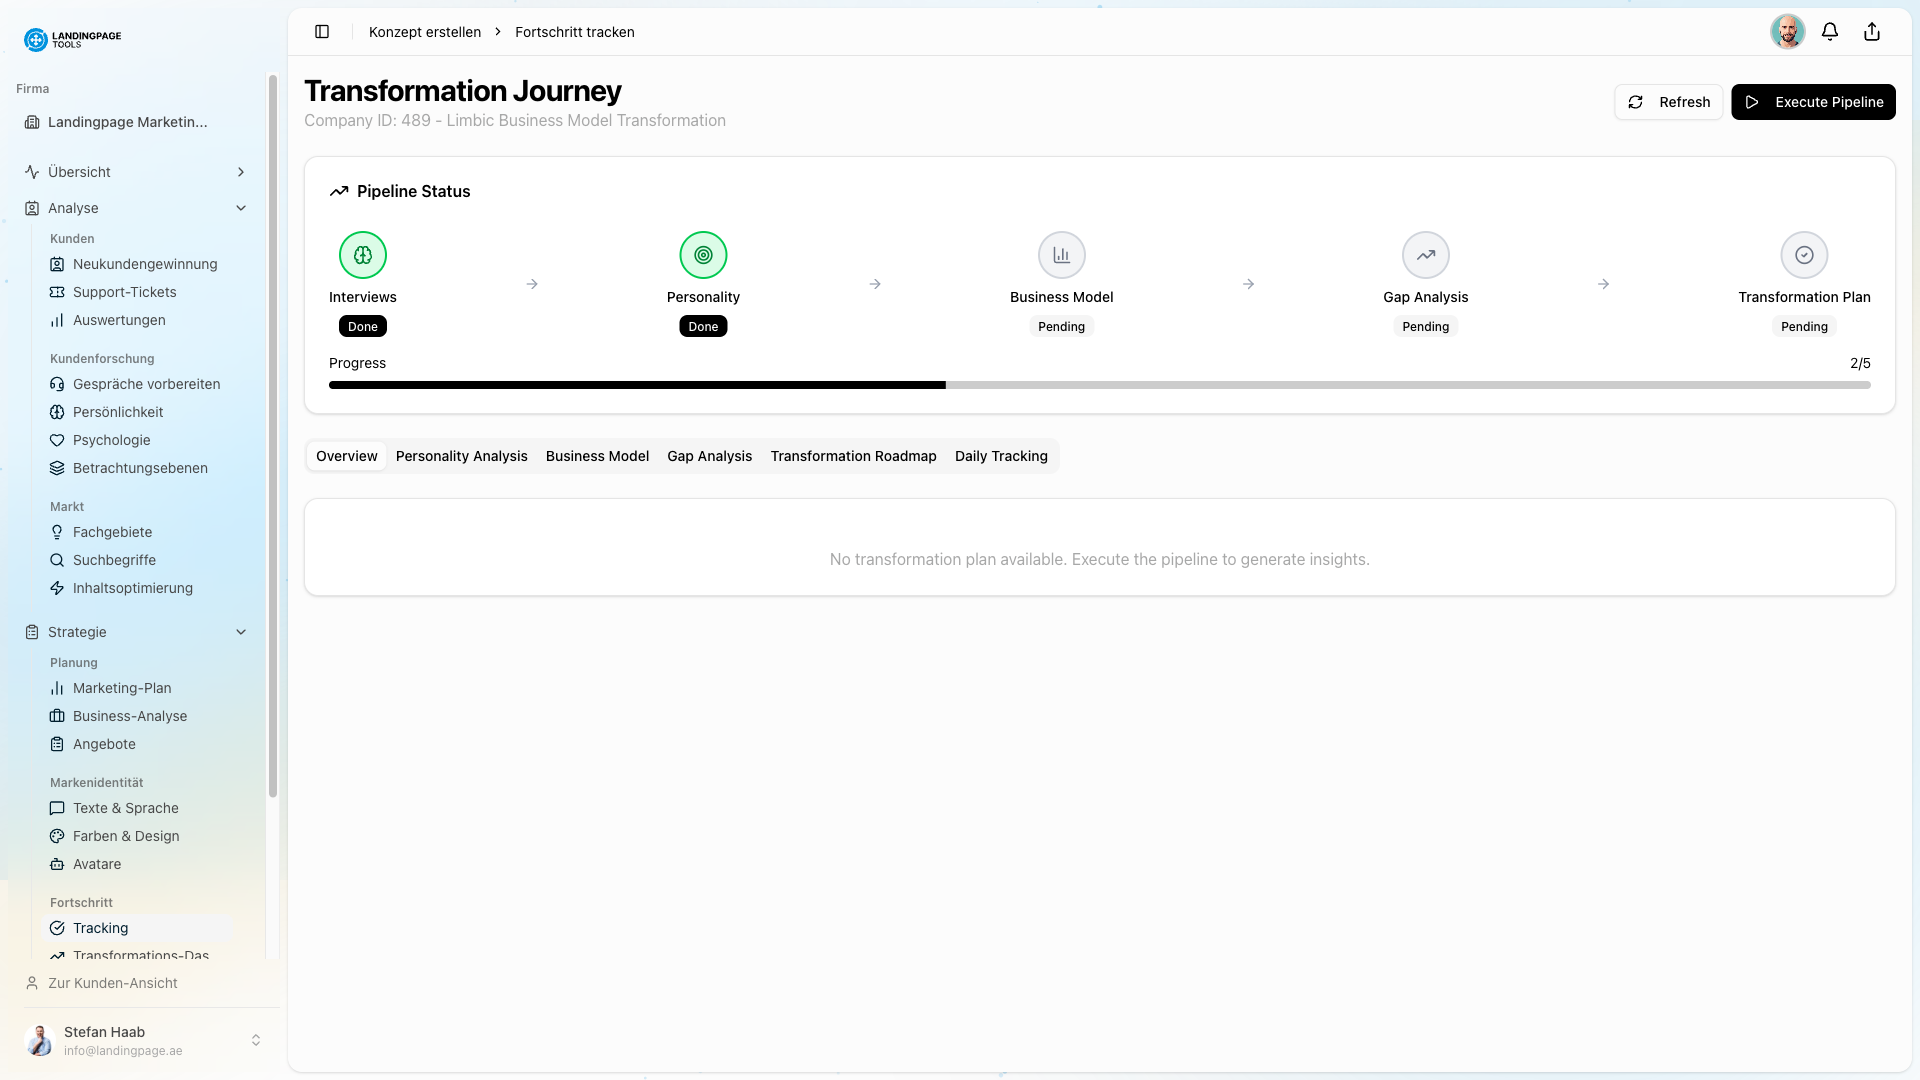This screenshot has height=1080, width=1920.
Task: Open the Daily Tracking tab
Action: point(1001,456)
